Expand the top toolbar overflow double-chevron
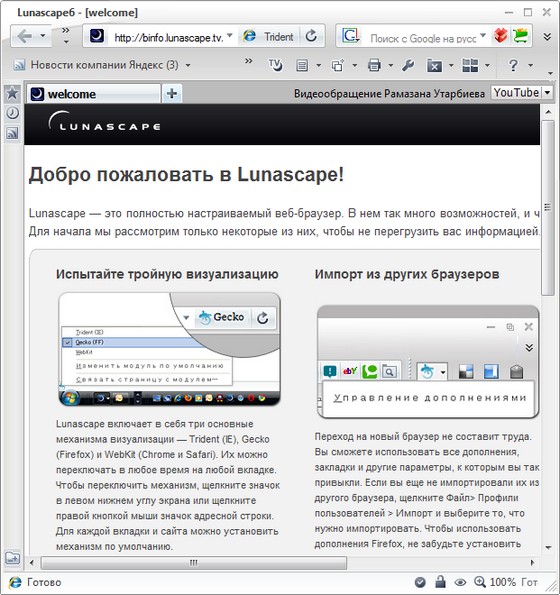 click(547, 37)
